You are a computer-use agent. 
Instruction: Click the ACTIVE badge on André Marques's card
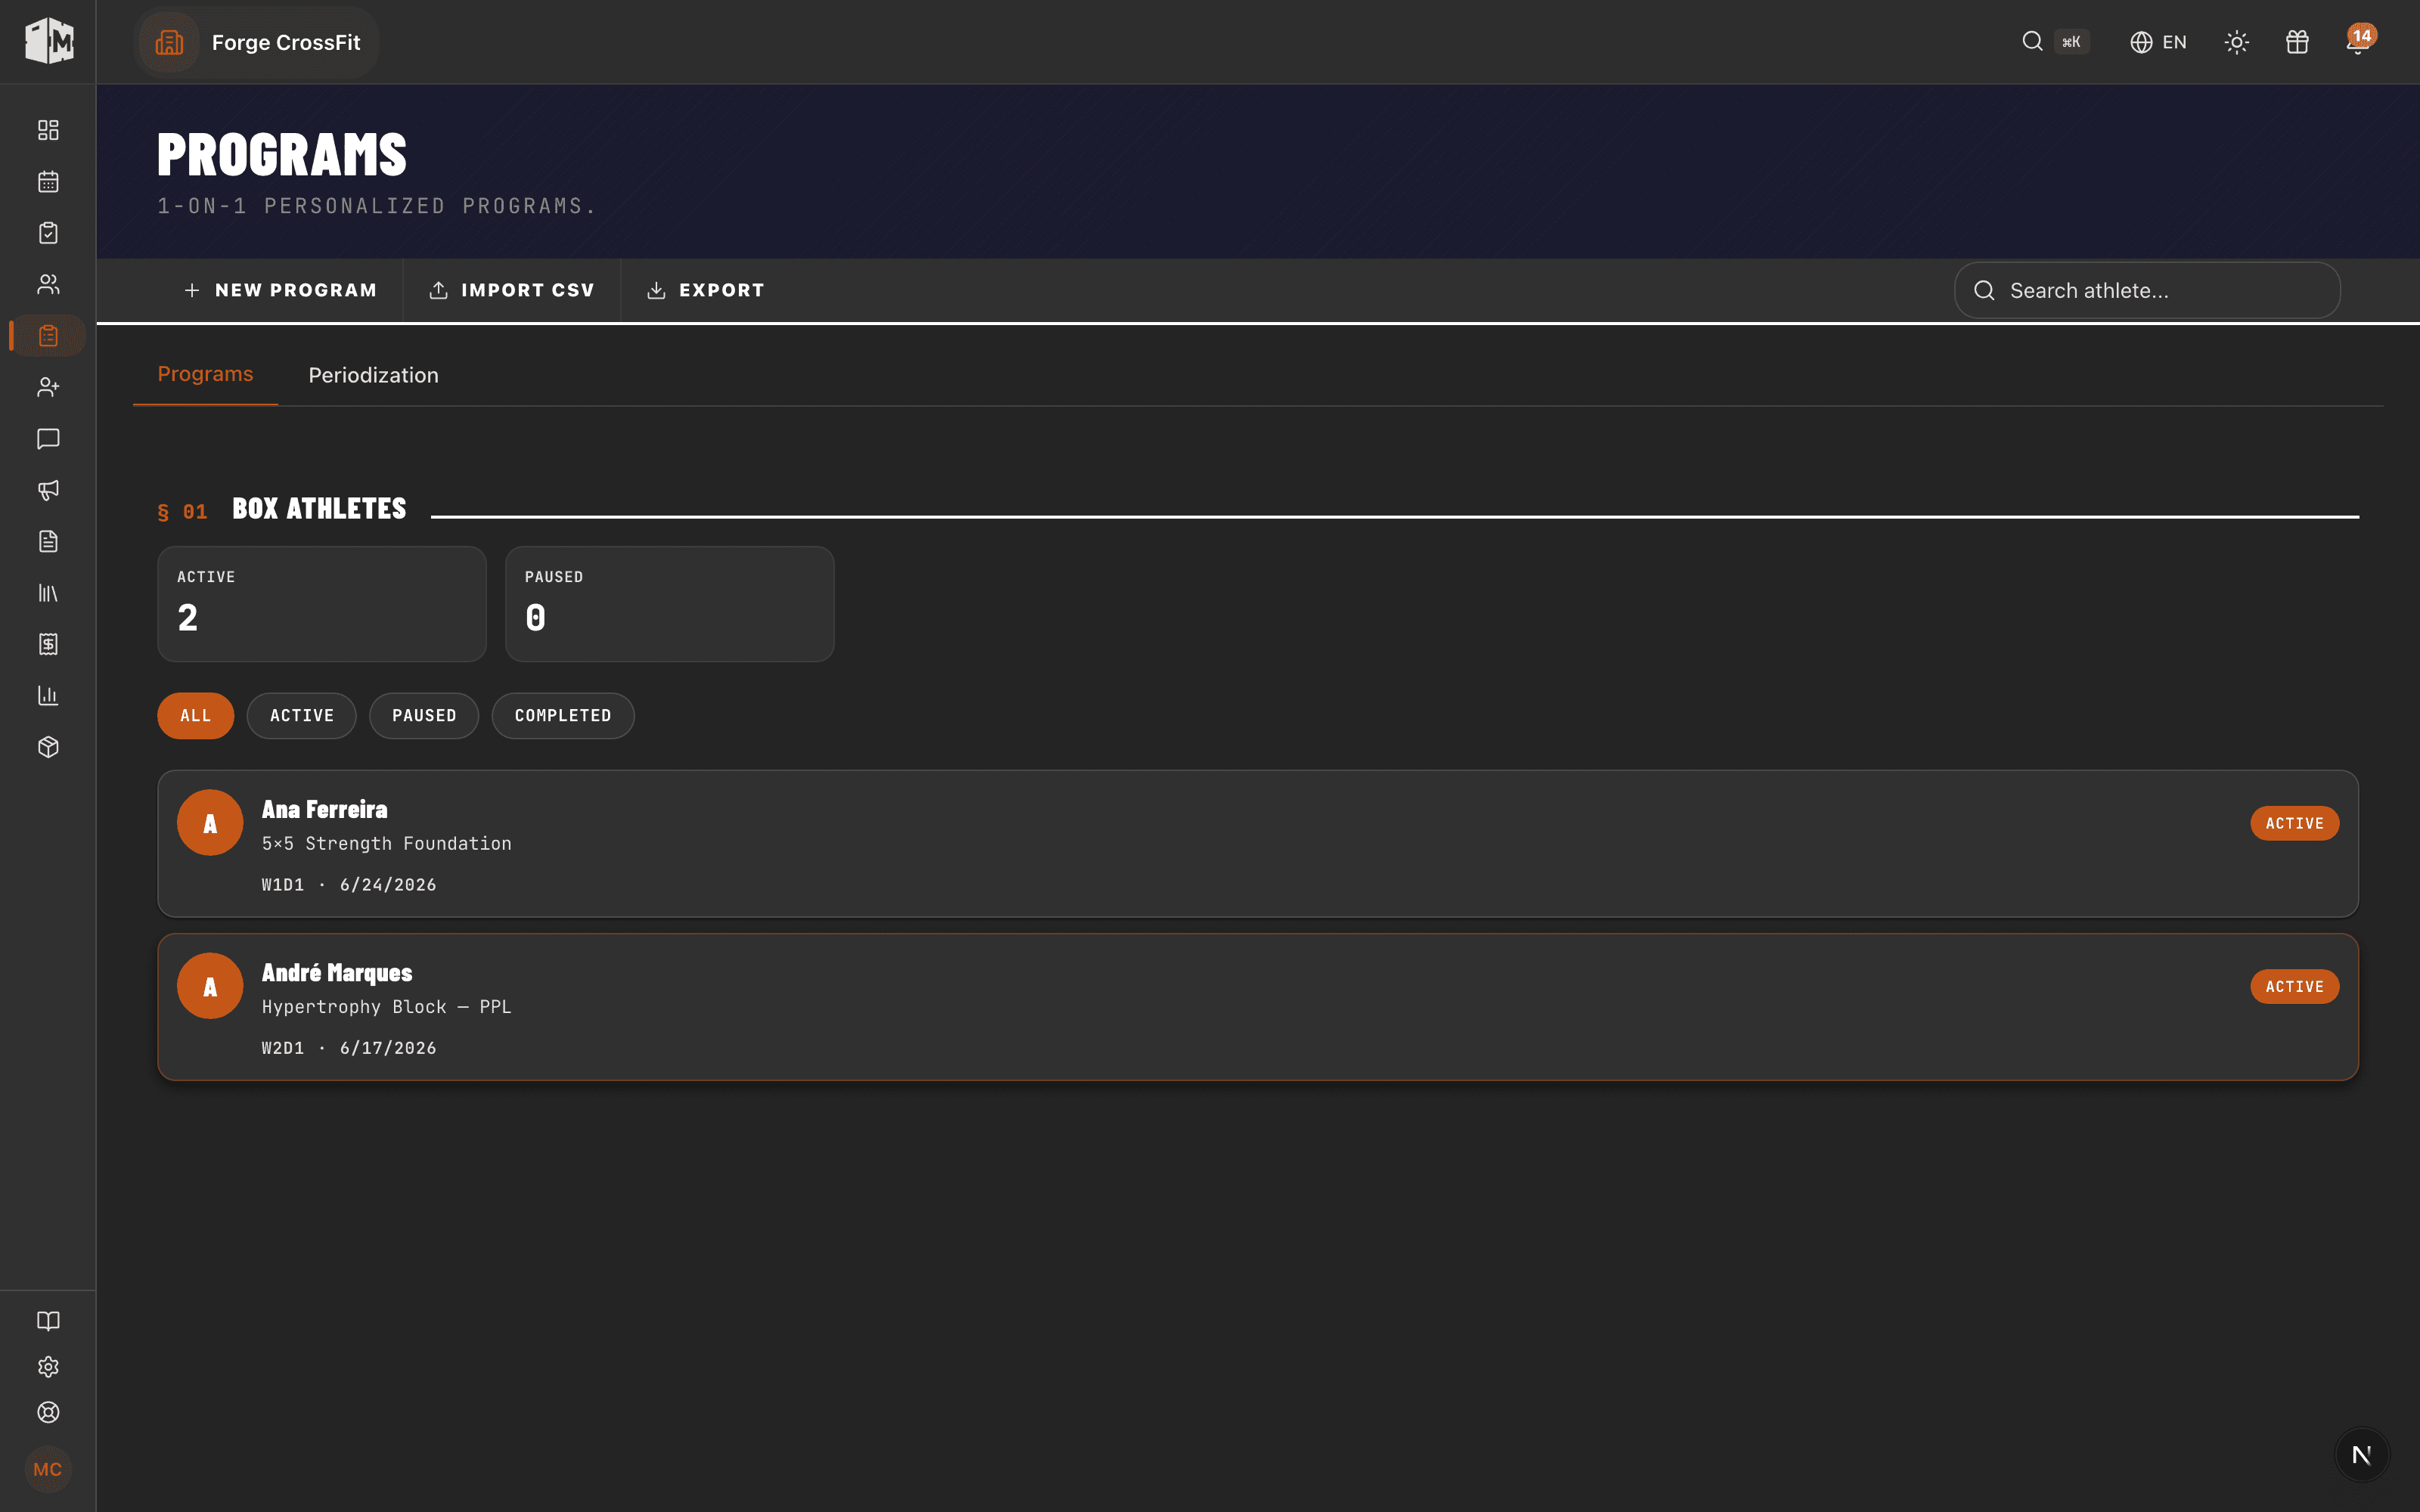[2294, 986]
